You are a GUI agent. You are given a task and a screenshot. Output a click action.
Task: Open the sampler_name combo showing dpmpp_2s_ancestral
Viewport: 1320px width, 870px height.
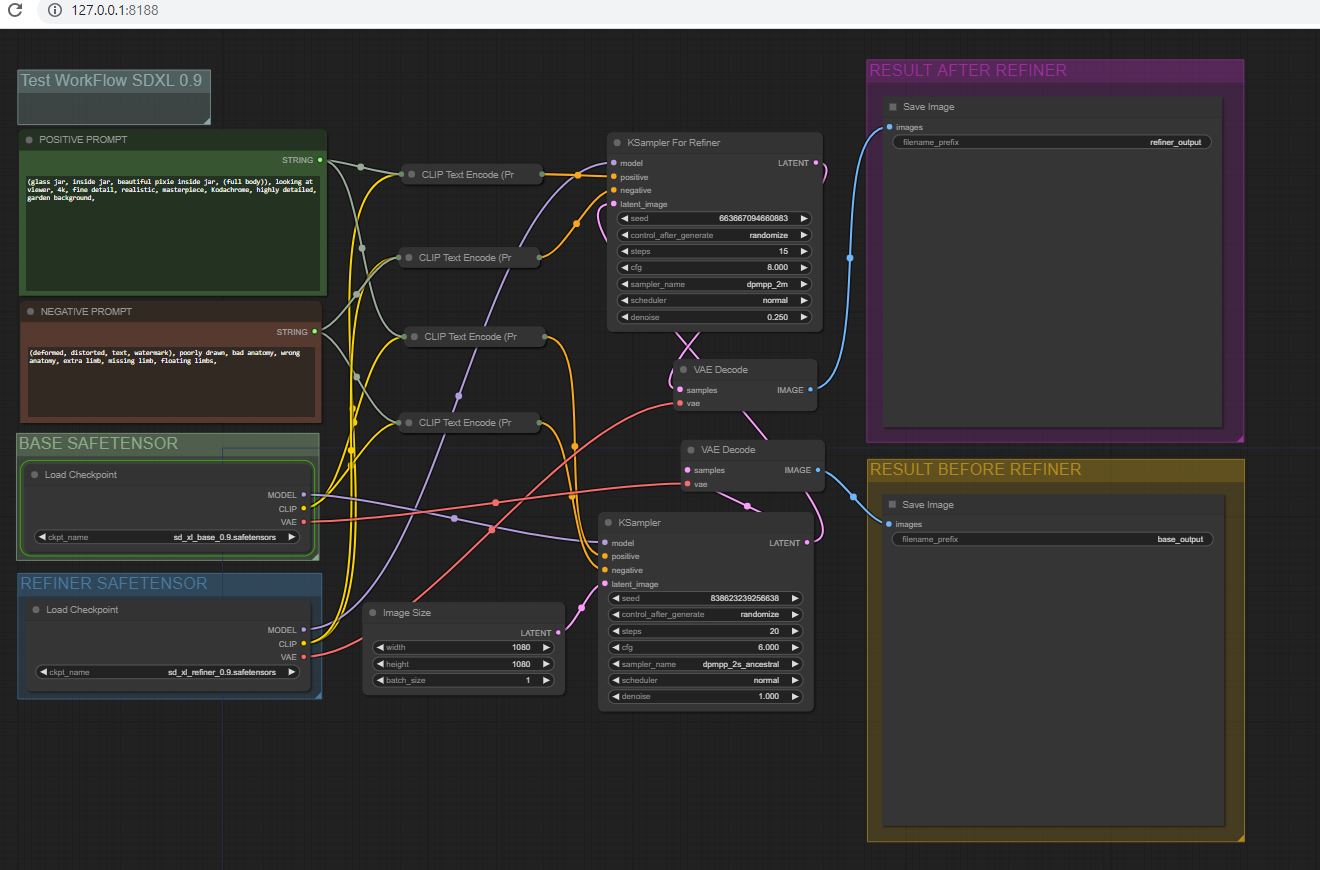pos(704,664)
